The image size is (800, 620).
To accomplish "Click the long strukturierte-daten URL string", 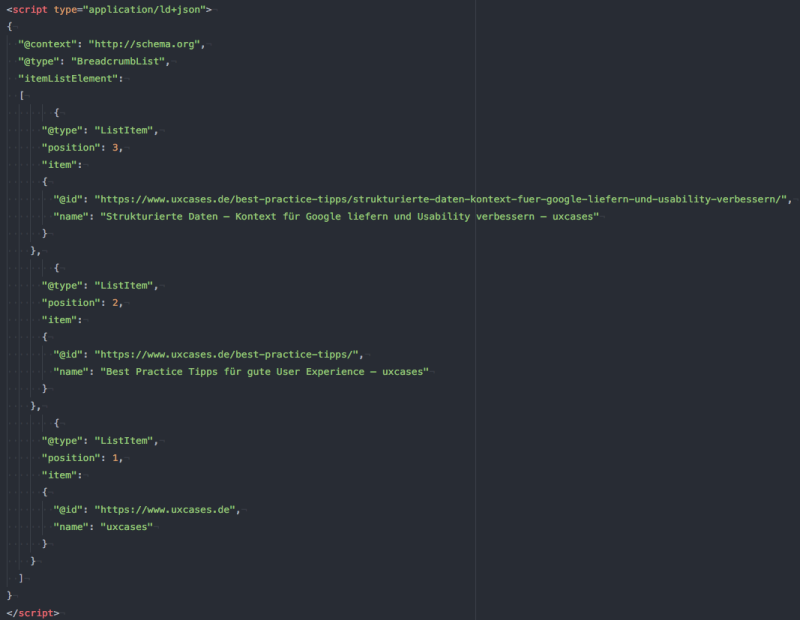I will [440, 199].
